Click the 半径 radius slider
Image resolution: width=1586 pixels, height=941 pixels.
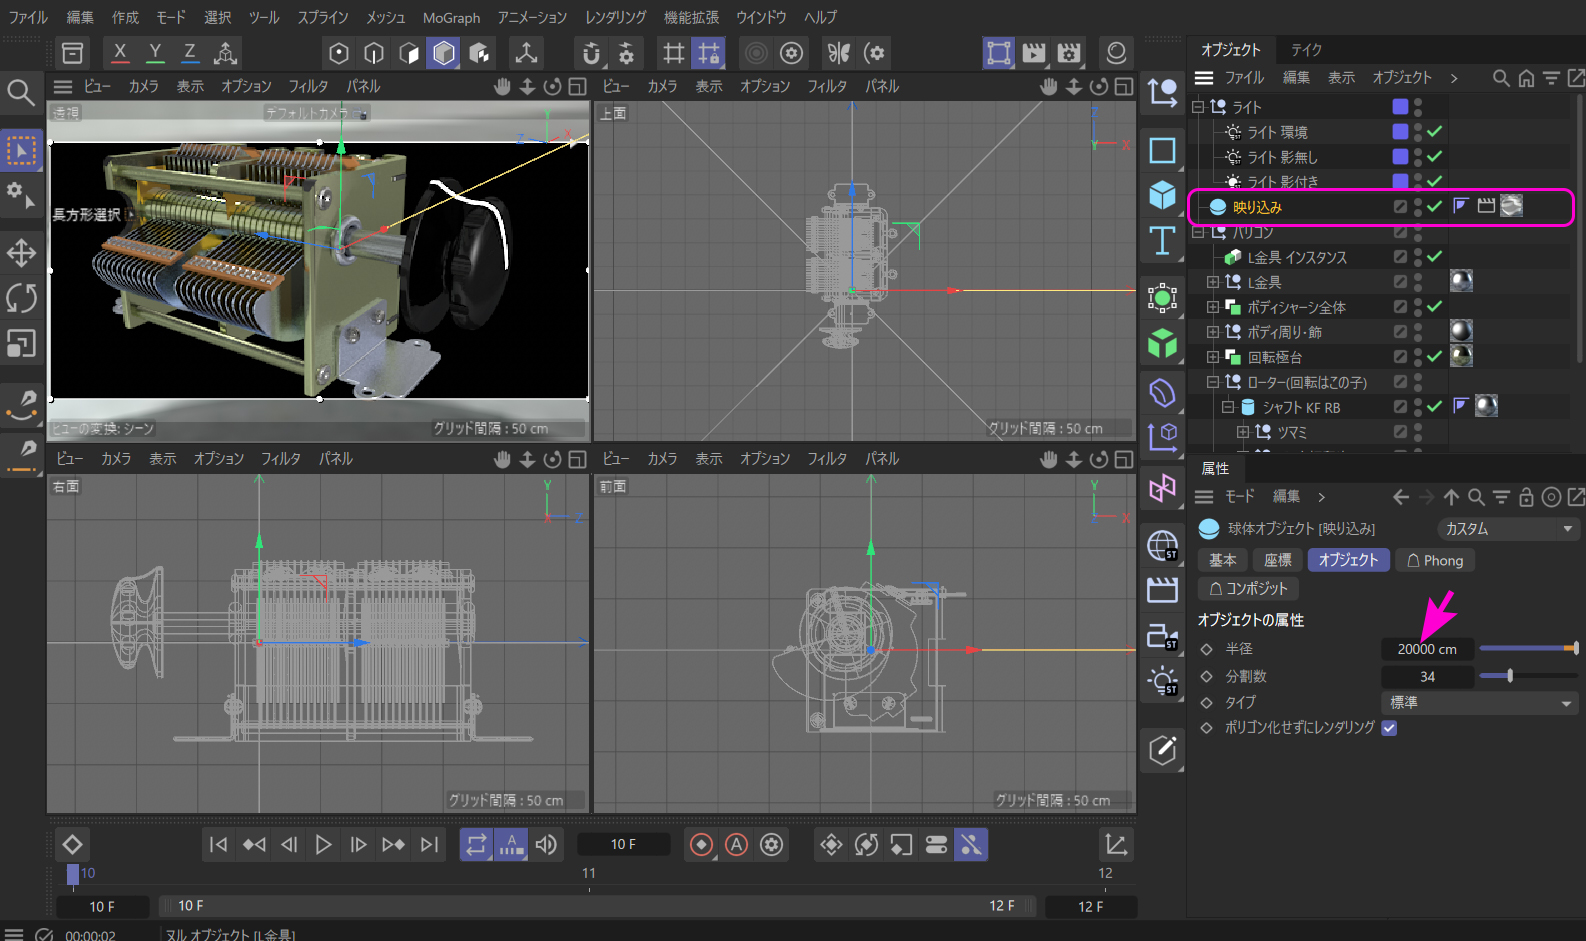1527,649
